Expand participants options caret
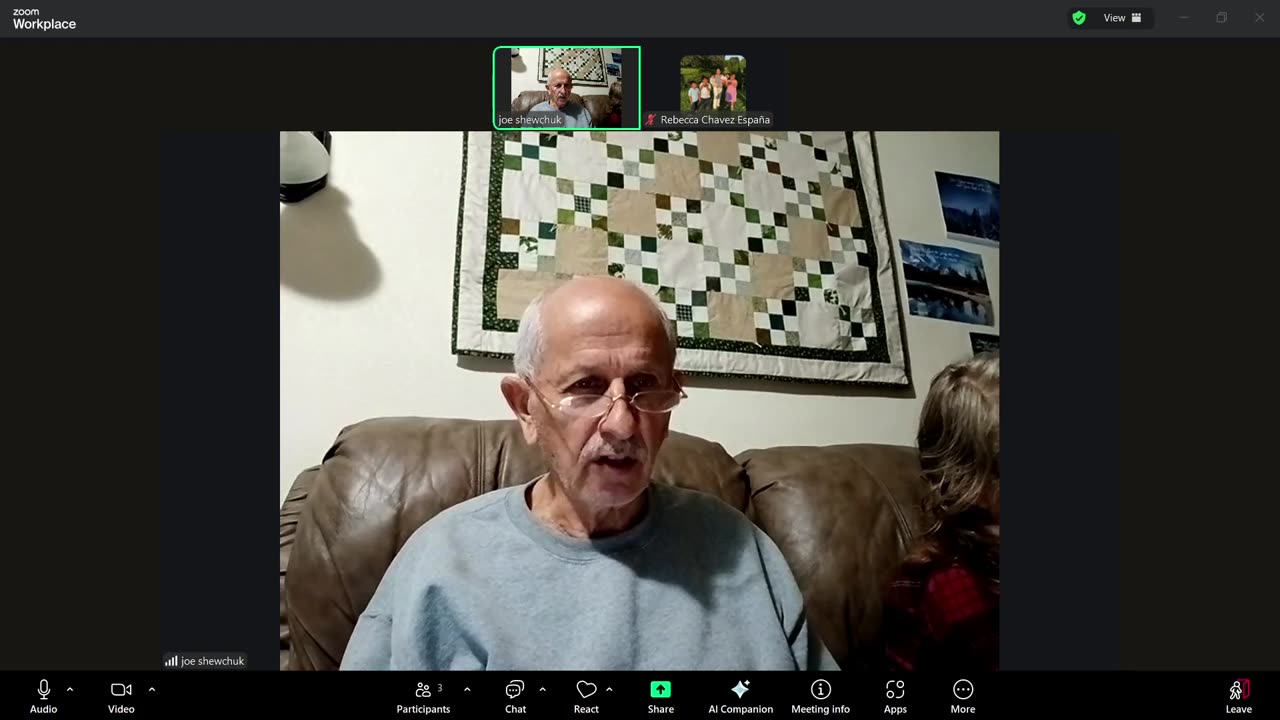This screenshot has height=720, width=1280. (x=467, y=689)
